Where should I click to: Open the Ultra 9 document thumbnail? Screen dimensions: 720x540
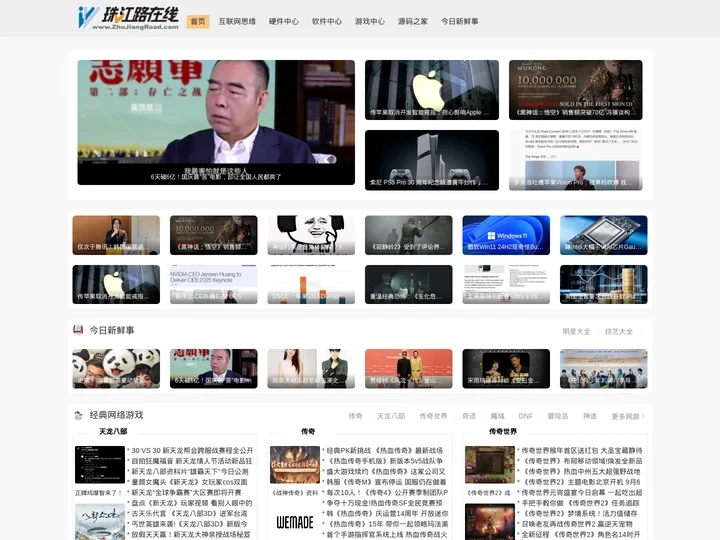[506, 284]
